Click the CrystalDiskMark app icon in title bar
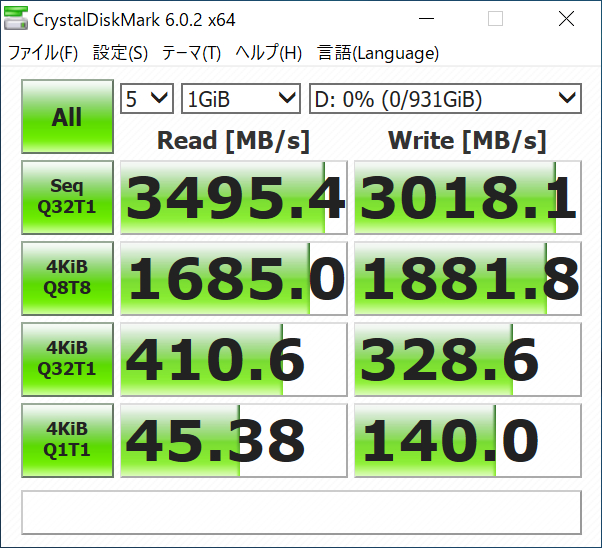Image resolution: width=602 pixels, height=548 pixels. [x=16, y=18]
